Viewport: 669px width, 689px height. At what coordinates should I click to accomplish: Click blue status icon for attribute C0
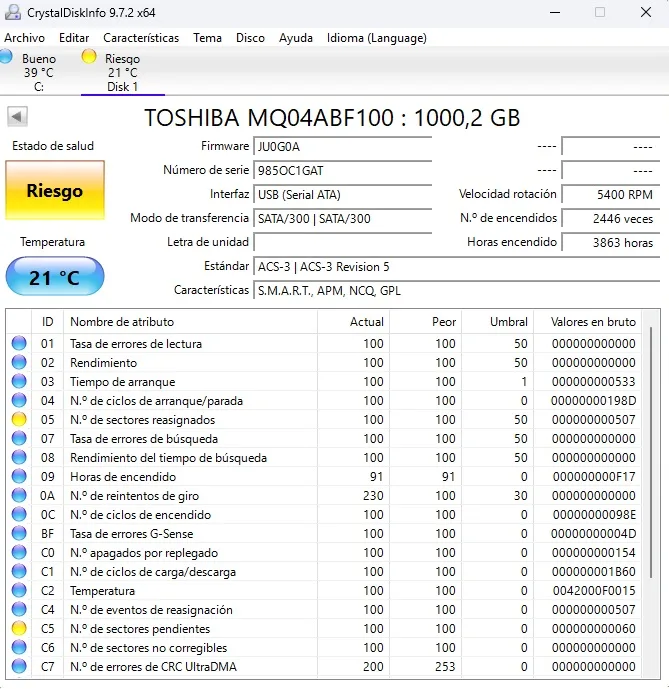click(x=19, y=552)
